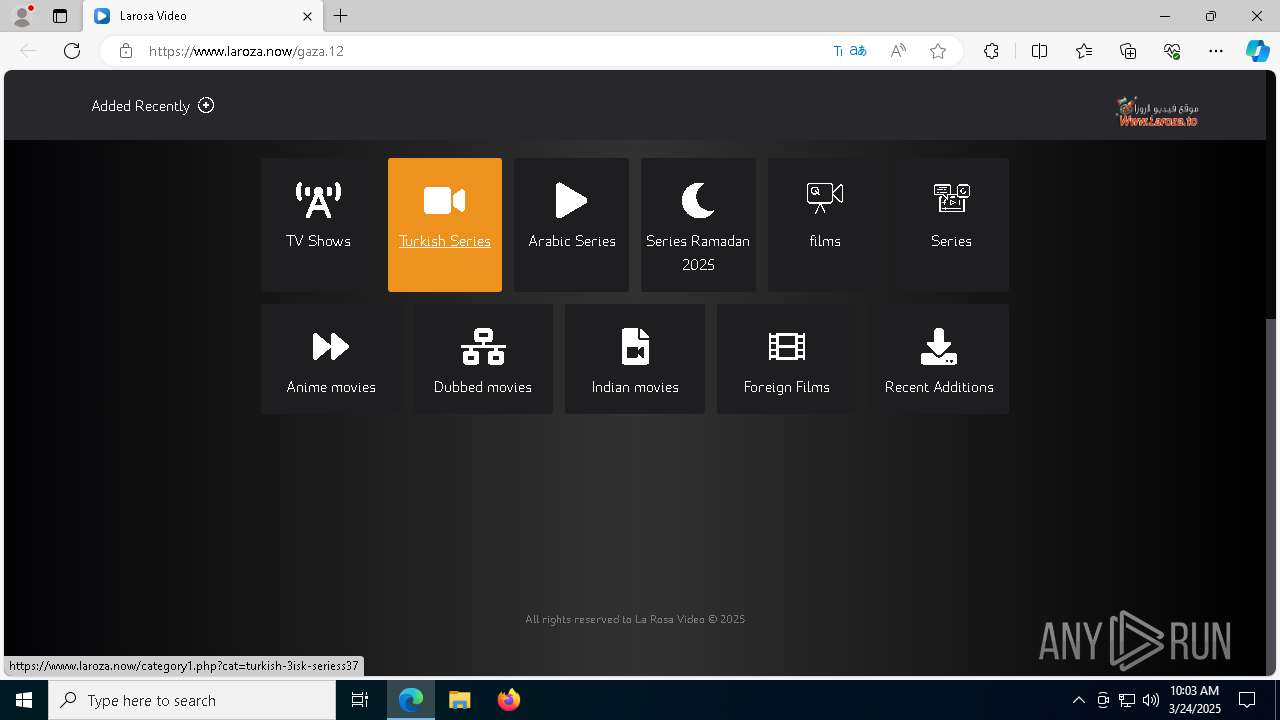Open the volume control
Image resolution: width=1280 pixels, height=720 pixels.
point(1151,700)
